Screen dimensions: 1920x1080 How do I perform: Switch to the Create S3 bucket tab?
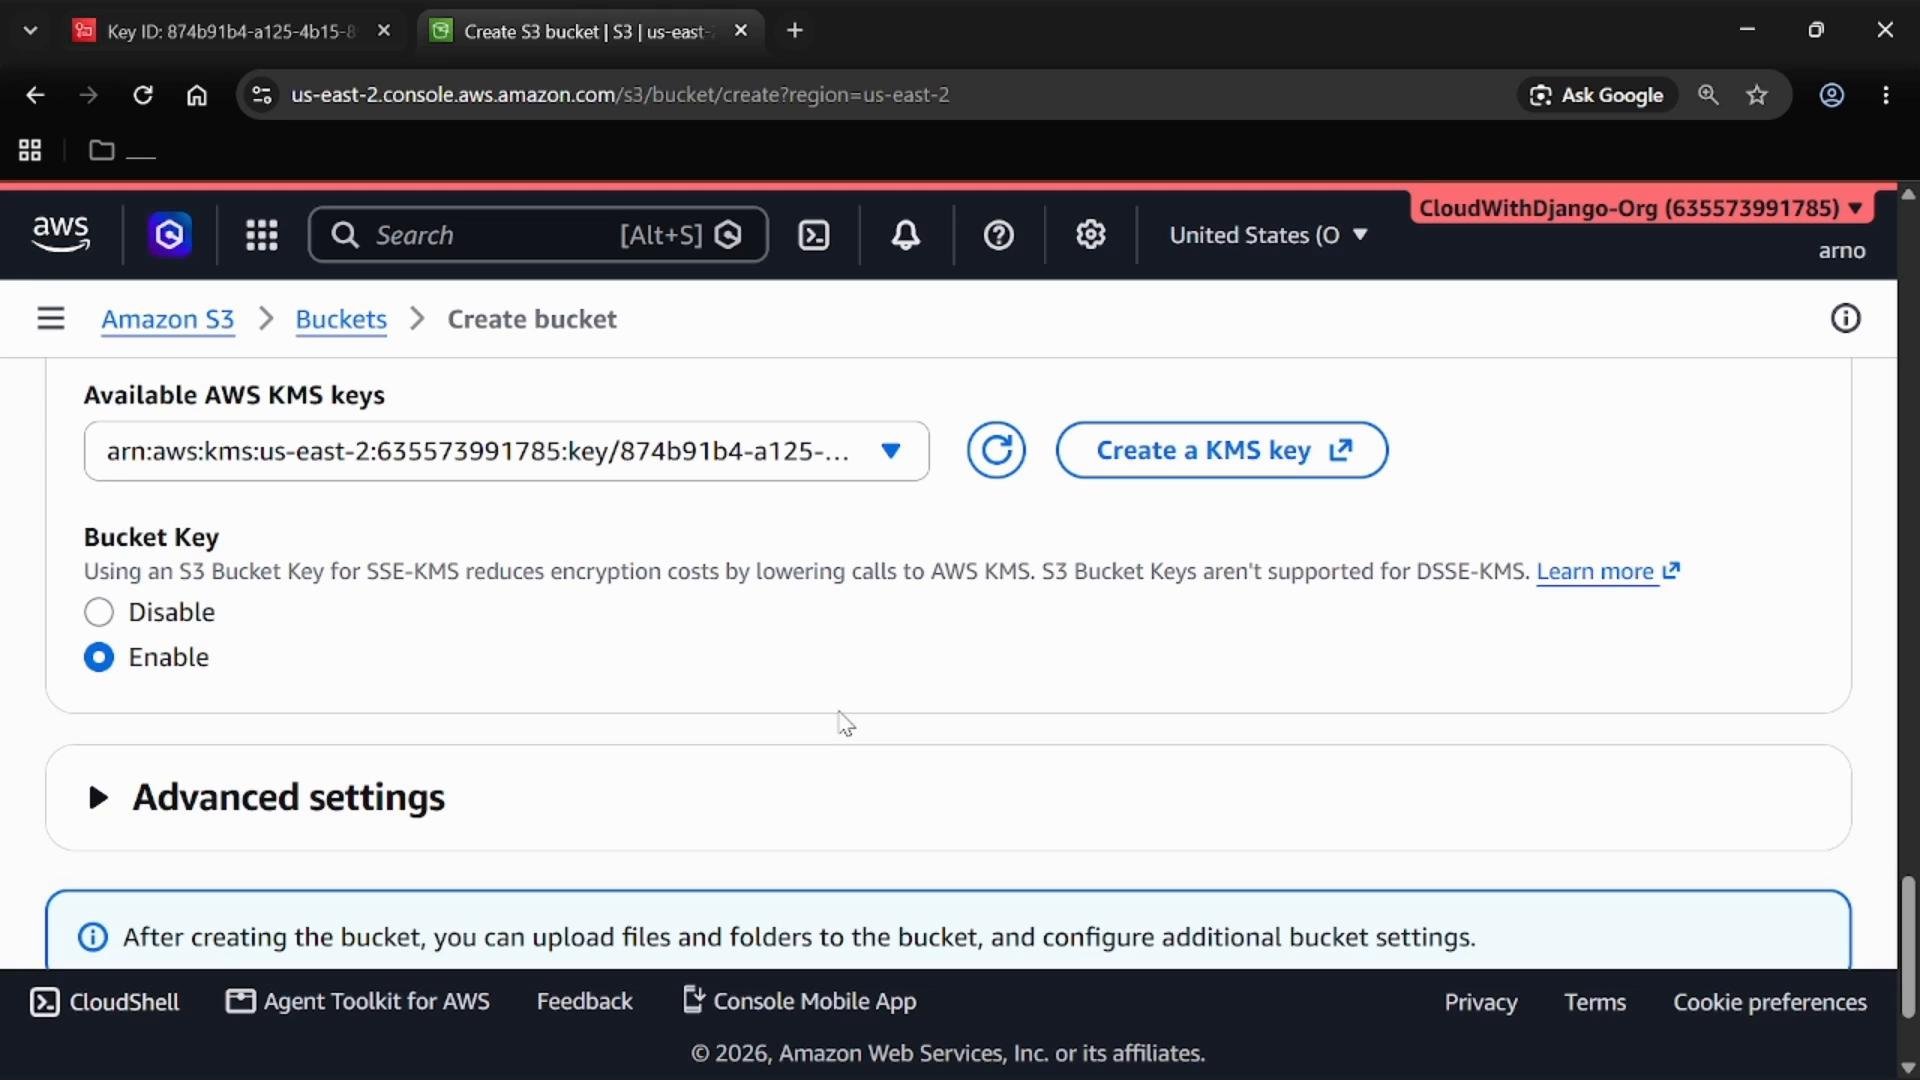point(587,31)
